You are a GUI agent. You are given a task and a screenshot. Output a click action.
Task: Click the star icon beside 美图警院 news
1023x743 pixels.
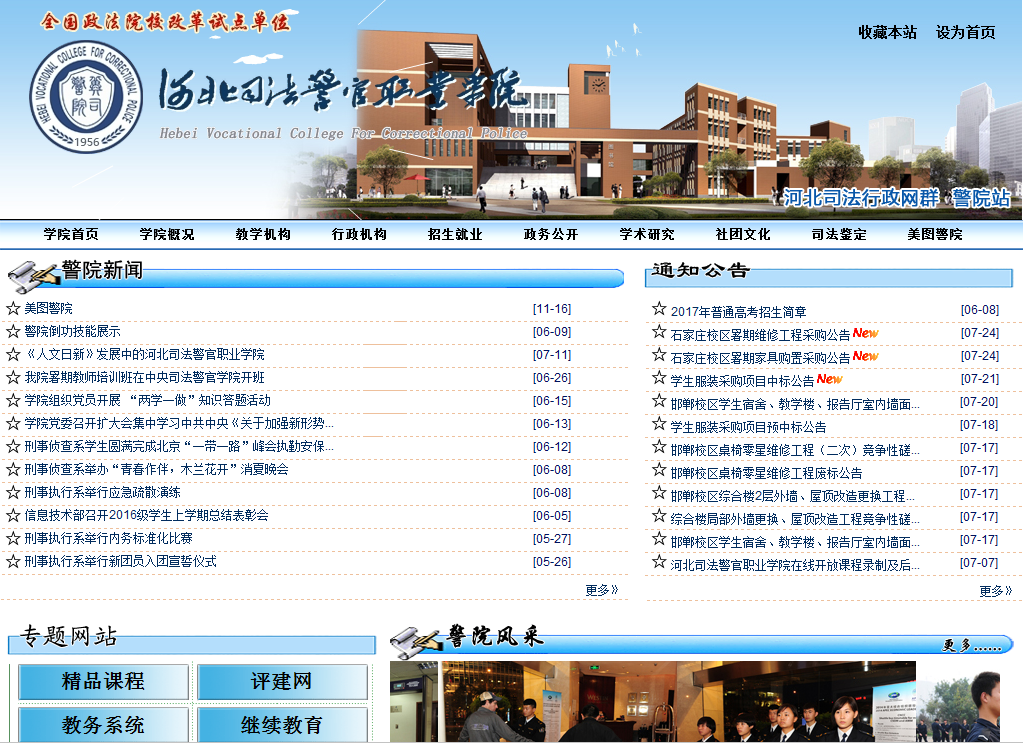(x=13, y=309)
